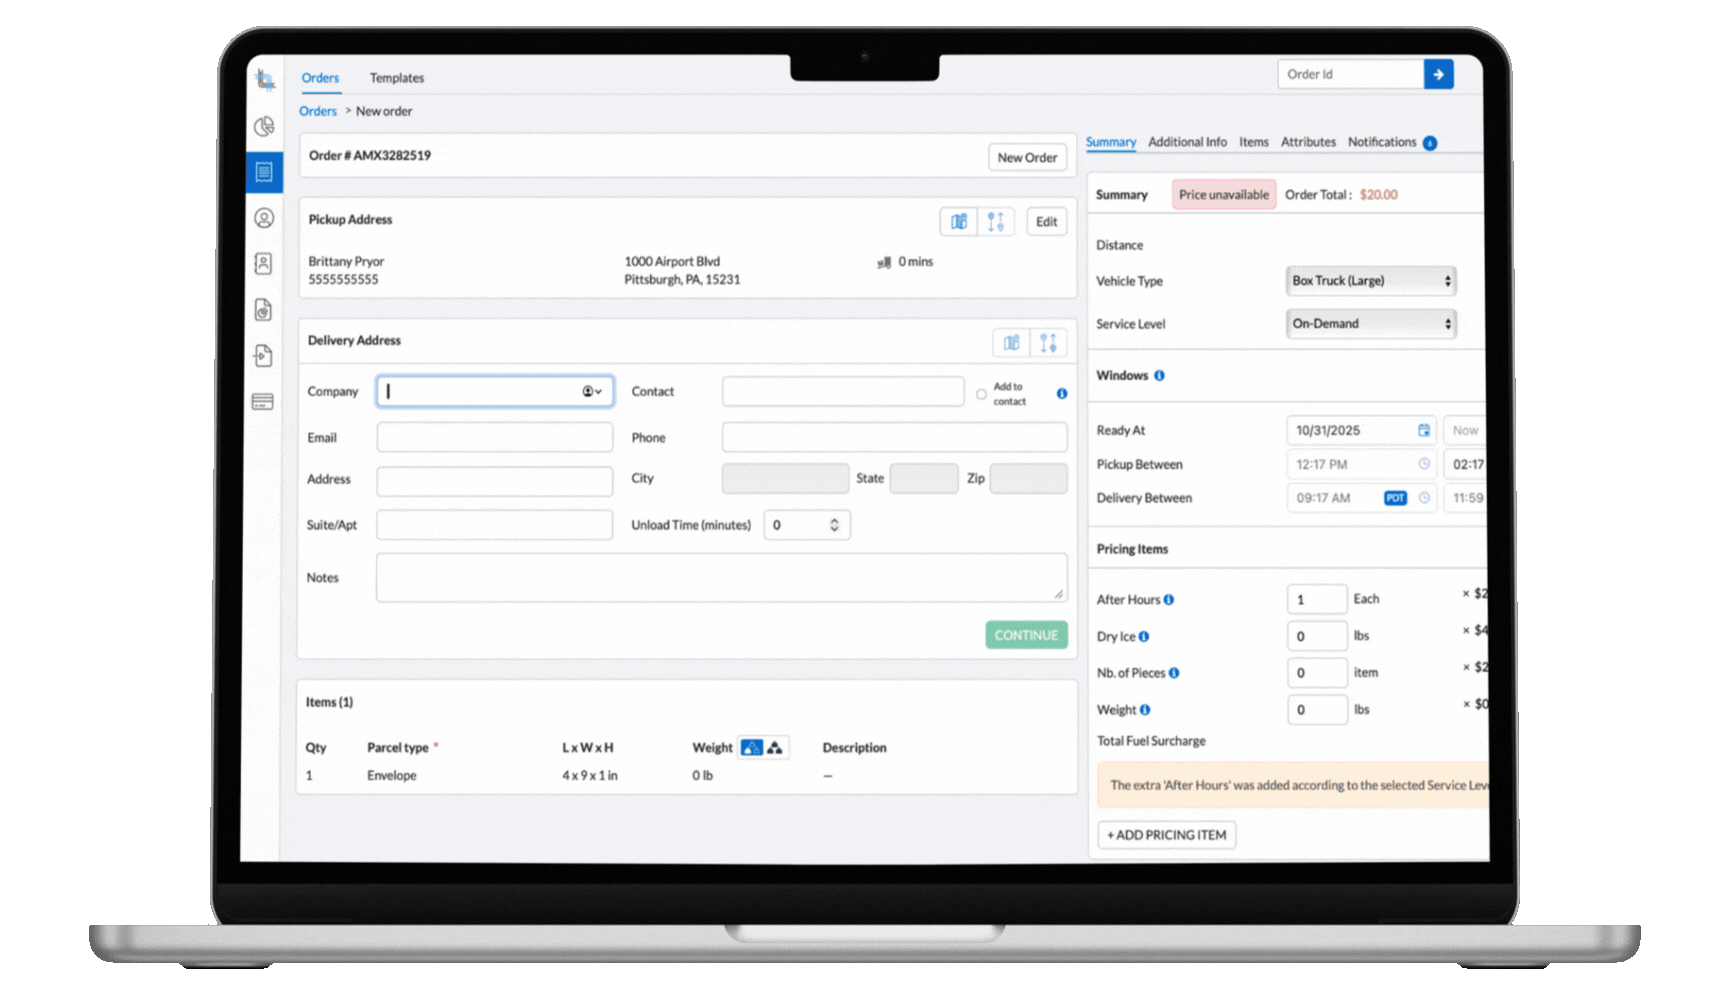The image size is (1728, 992).
Task: Click the green CONTINUE button
Action: point(1026,635)
